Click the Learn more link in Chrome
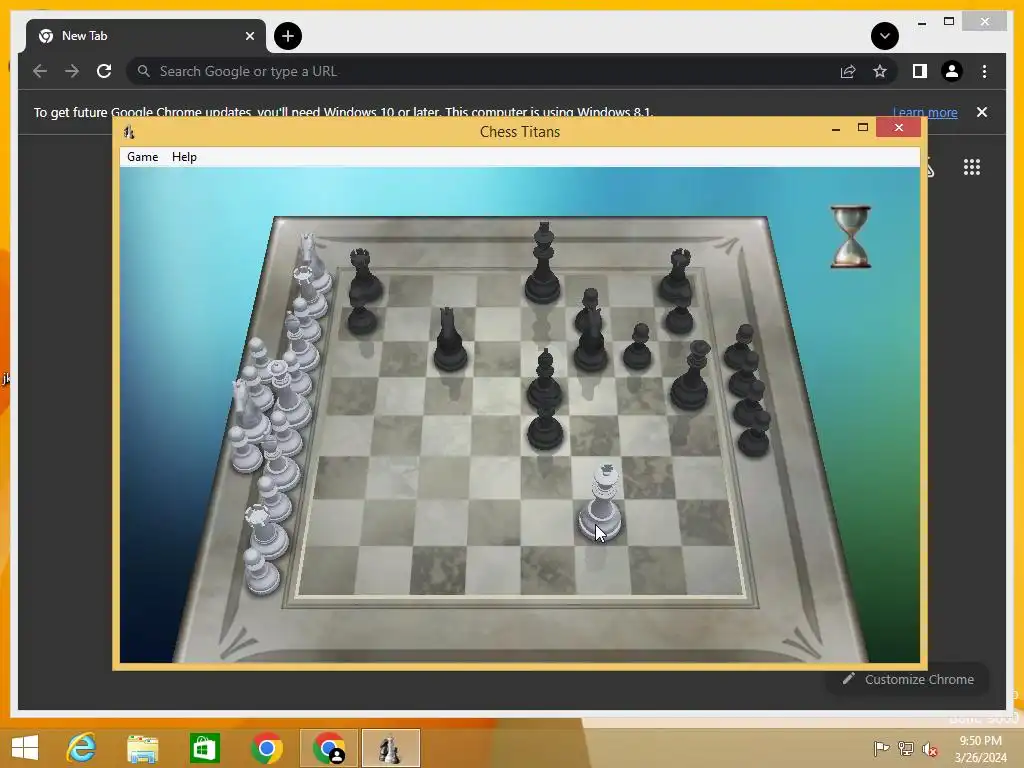The width and height of the screenshot is (1024, 768). point(925,112)
